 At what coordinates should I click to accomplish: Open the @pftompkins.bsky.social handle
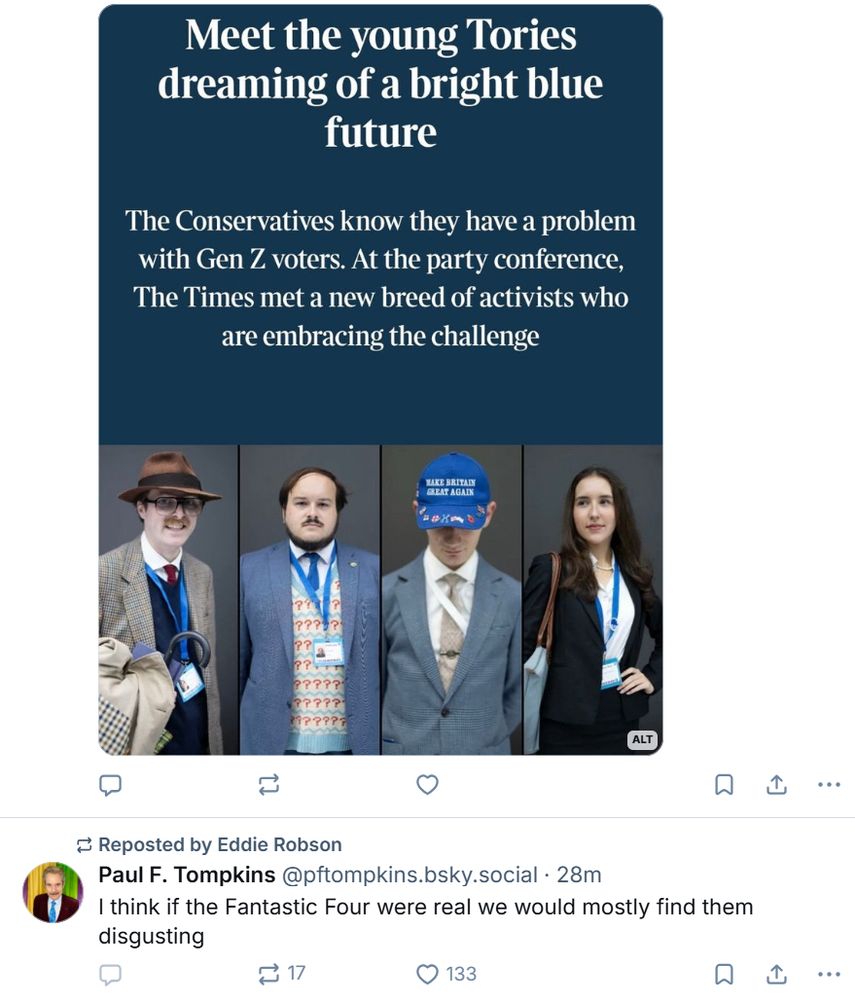pyautogui.click(x=409, y=874)
